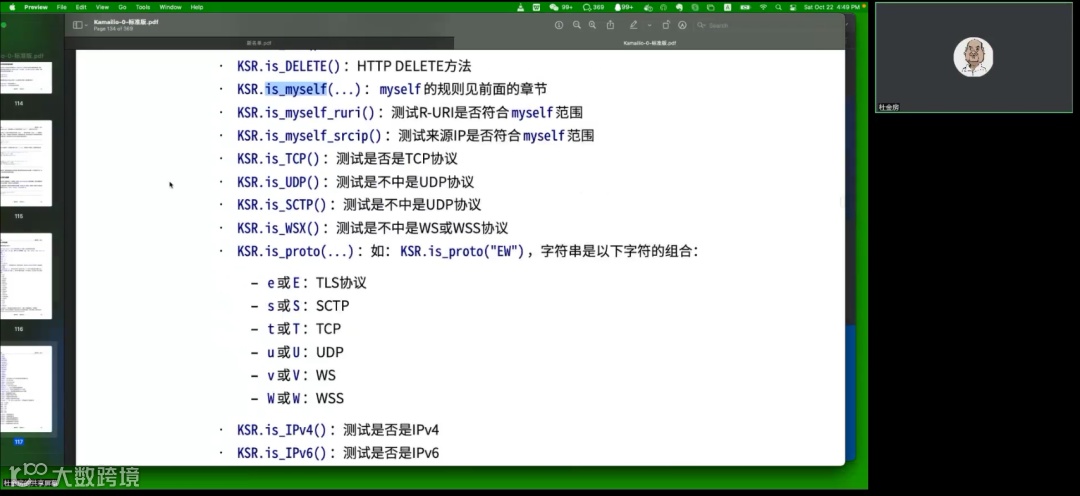Image resolution: width=1080 pixels, height=496 pixels.
Task: Click the QQ penguin 99+ menu bar icon
Action: pyautogui.click(x=624, y=7)
